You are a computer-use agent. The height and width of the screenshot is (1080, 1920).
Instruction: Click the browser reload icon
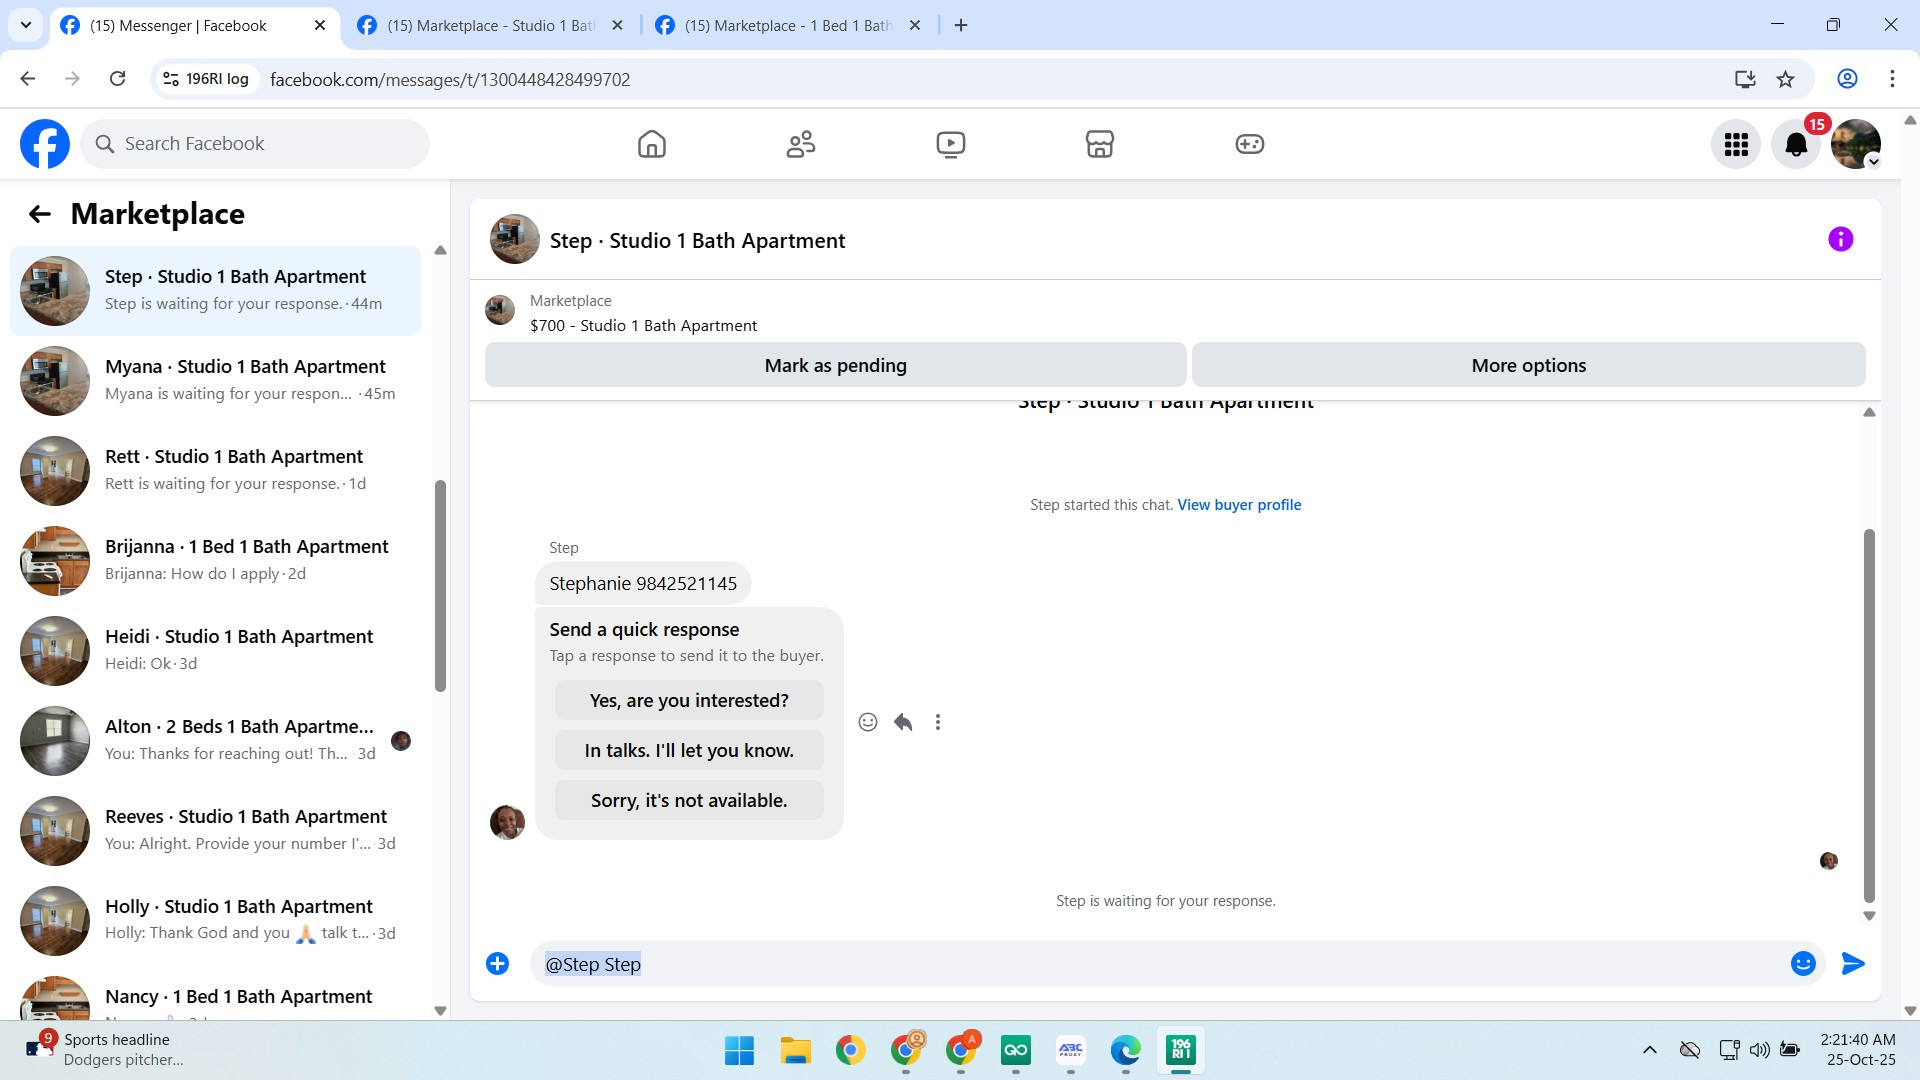pyautogui.click(x=118, y=79)
